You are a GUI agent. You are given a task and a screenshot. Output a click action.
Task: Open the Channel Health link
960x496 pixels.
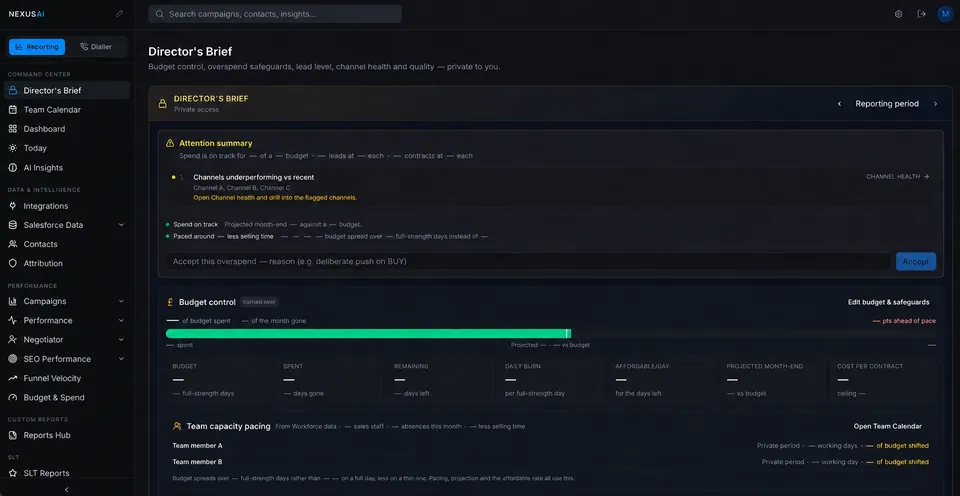(x=898, y=176)
